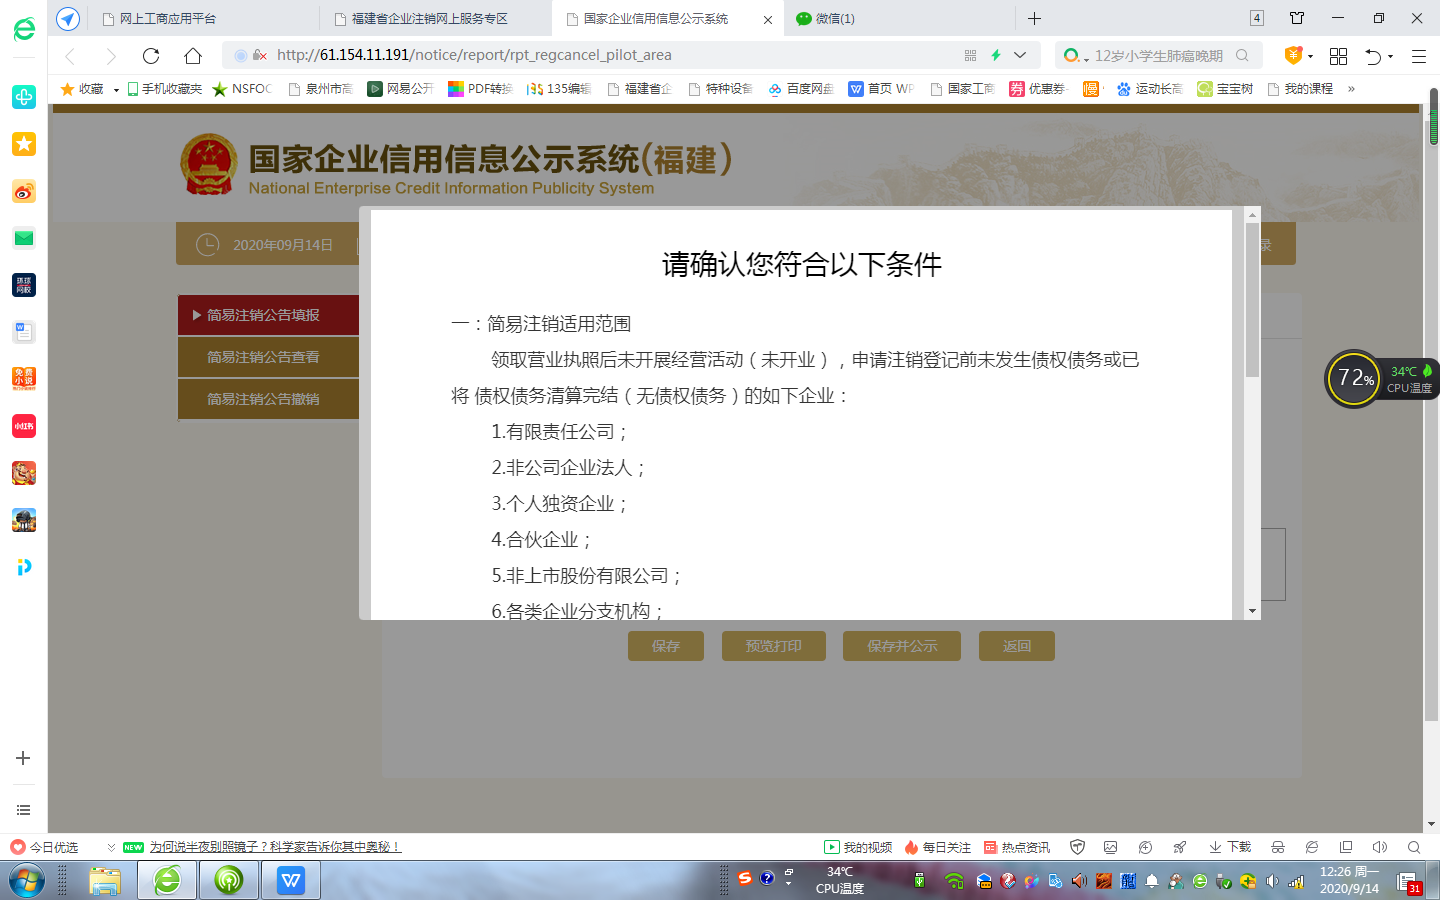1440x900 pixels.
Task: Click the 保存并公示 button
Action: click(901, 646)
